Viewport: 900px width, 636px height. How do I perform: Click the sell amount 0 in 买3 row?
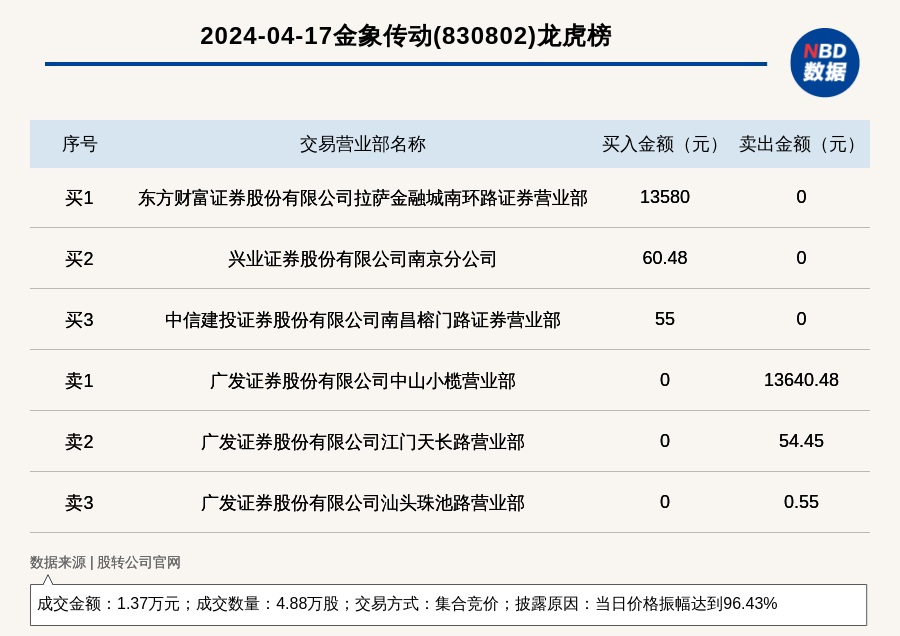pyautogui.click(x=801, y=319)
